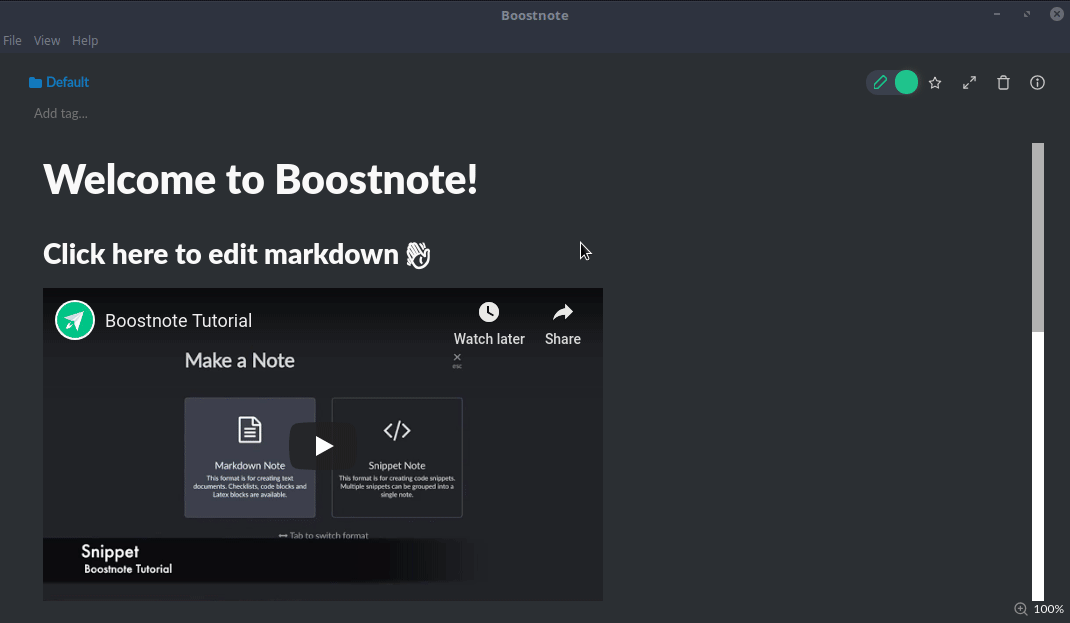Image resolution: width=1070 pixels, height=623 pixels.
Task: Close the Boostnote window
Action: (1057, 14)
